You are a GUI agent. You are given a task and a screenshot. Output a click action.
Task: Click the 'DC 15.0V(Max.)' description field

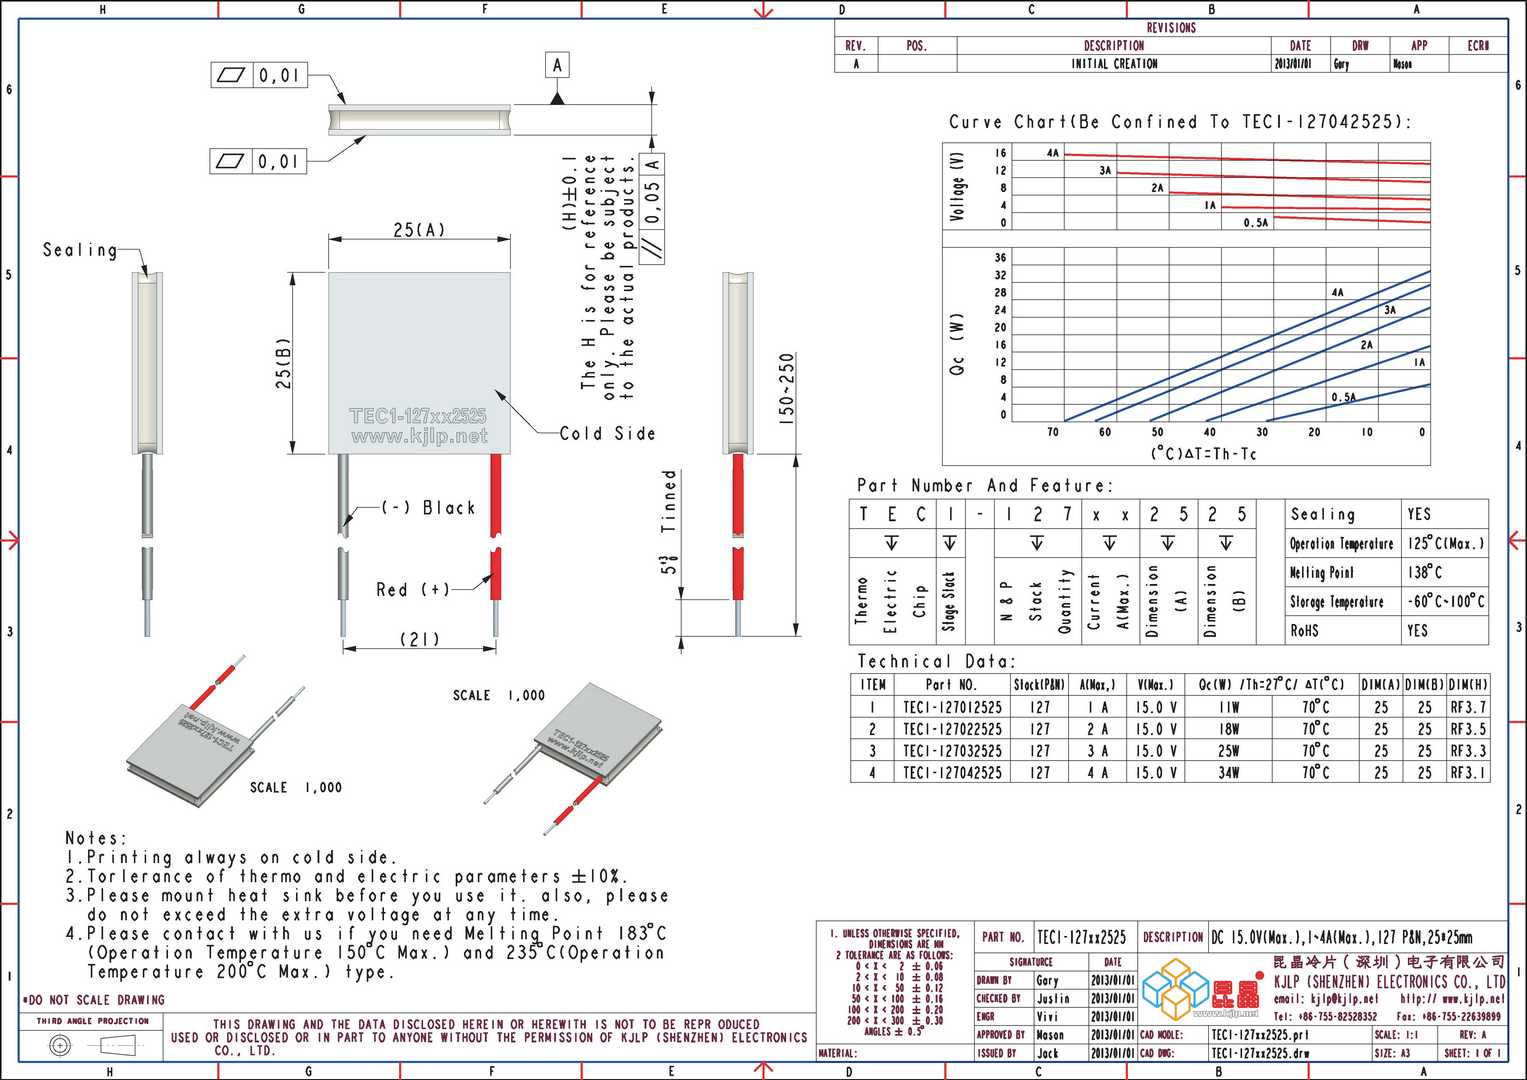(1343, 937)
